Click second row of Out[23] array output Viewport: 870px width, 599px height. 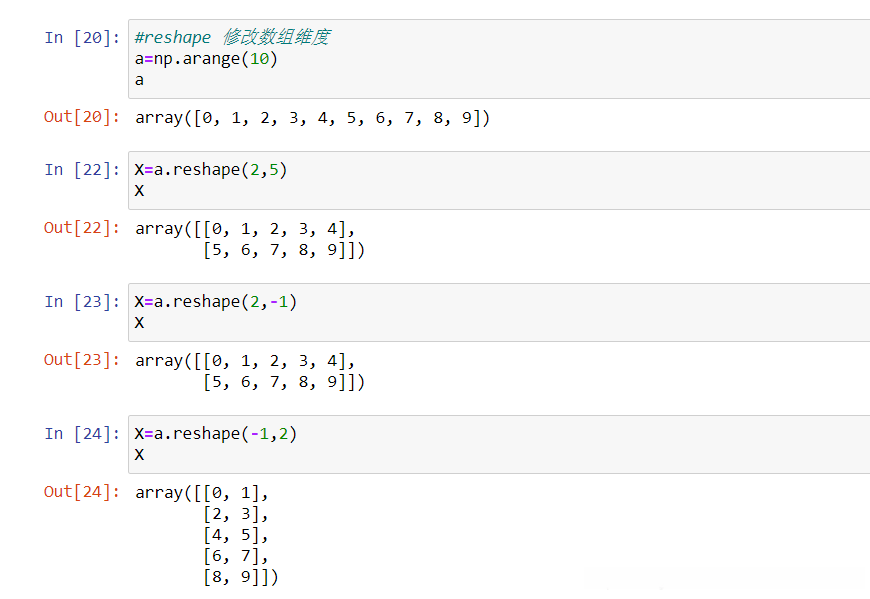283,382
